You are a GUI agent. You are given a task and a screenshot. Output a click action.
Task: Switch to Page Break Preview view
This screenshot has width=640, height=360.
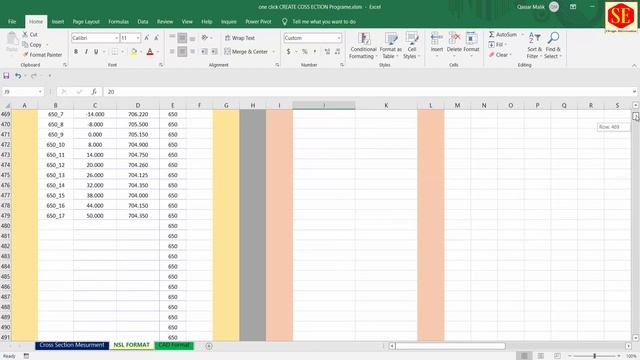pos(558,356)
